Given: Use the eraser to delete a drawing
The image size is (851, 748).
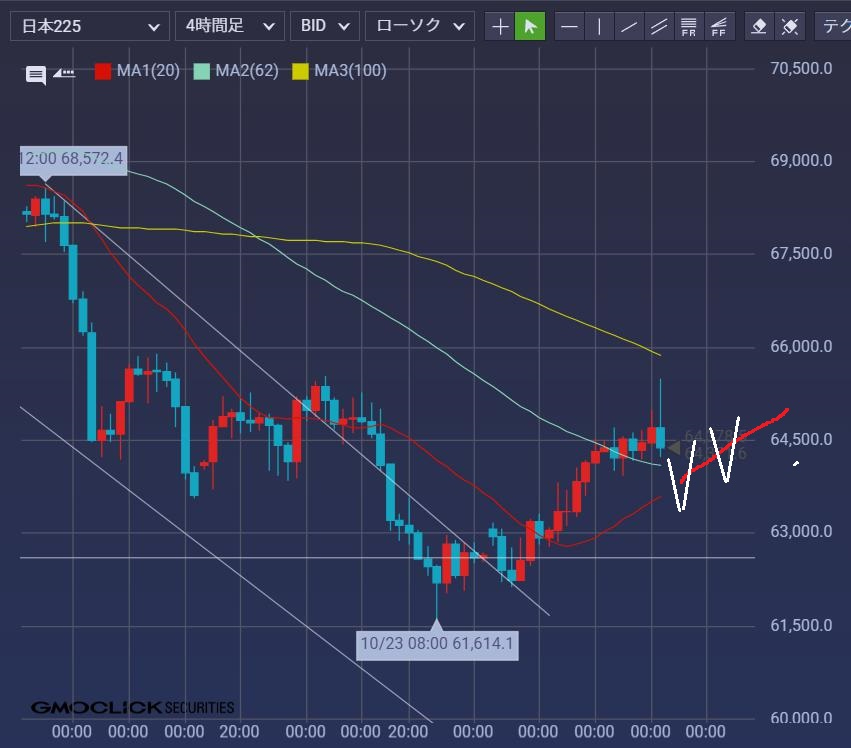Looking at the screenshot, I should pyautogui.click(x=759, y=26).
